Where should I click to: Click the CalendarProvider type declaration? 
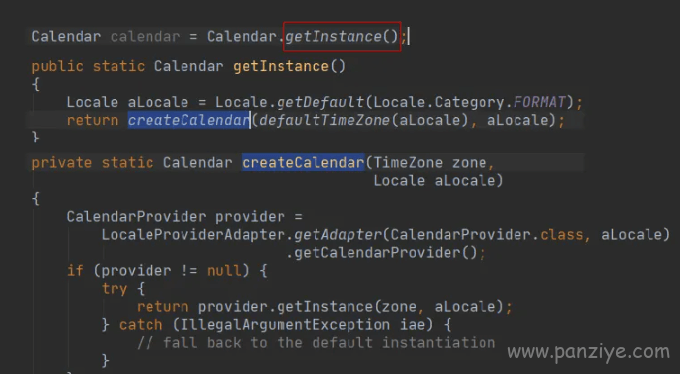[136, 217]
